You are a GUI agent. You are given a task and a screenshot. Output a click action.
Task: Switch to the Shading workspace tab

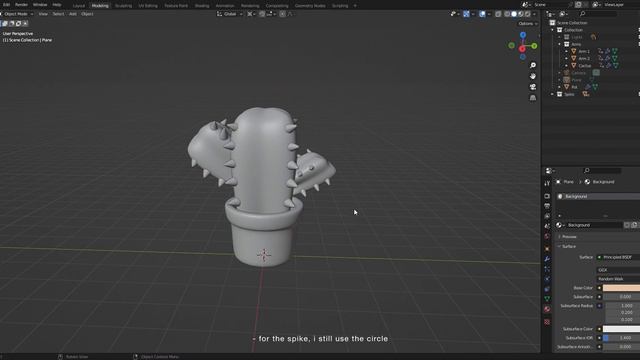tap(202, 6)
